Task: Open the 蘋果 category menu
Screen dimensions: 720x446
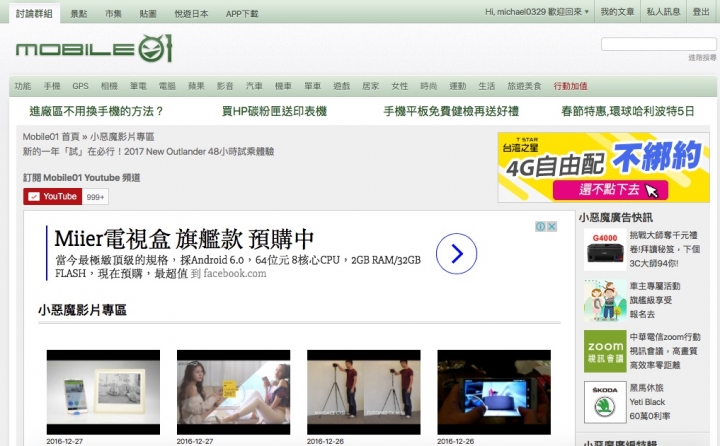Action: (x=196, y=86)
